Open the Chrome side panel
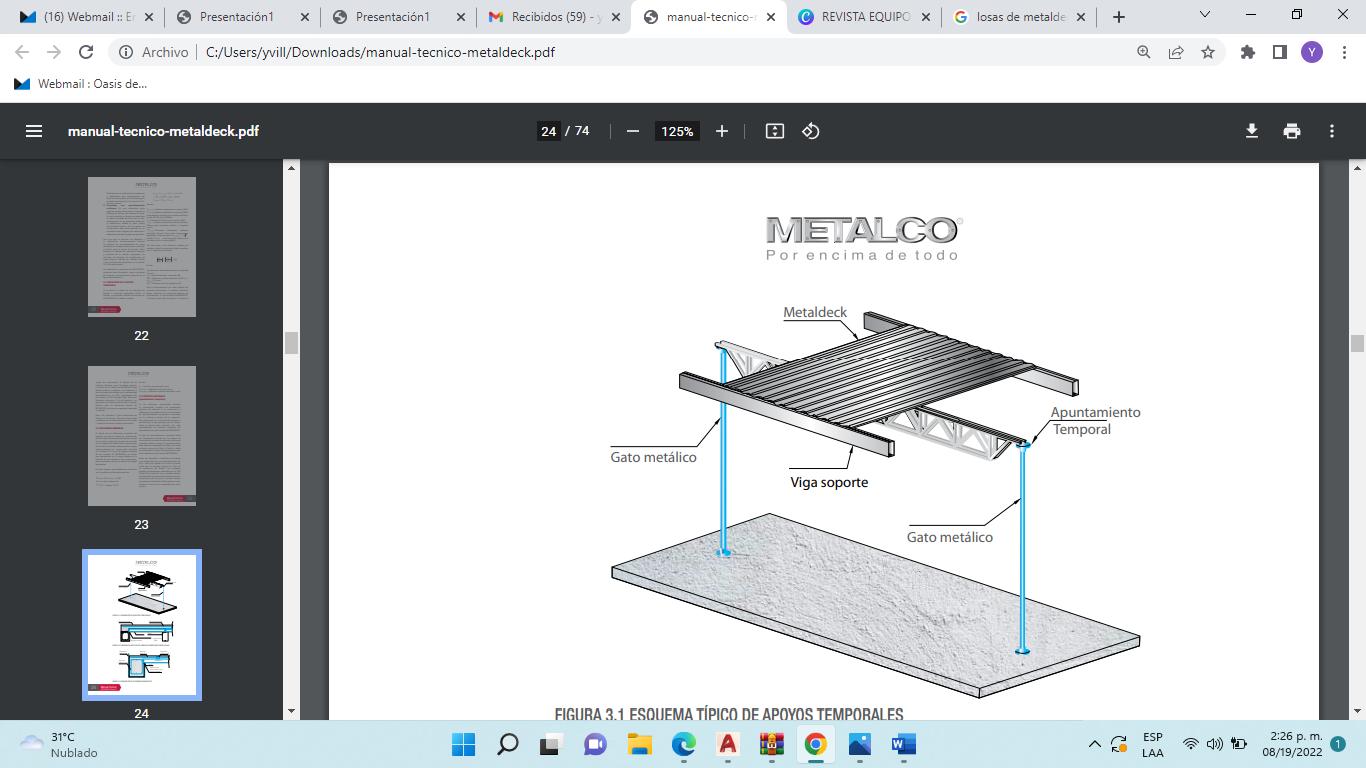This screenshot has width=1366, height=768. click(x=1280, y=52)
